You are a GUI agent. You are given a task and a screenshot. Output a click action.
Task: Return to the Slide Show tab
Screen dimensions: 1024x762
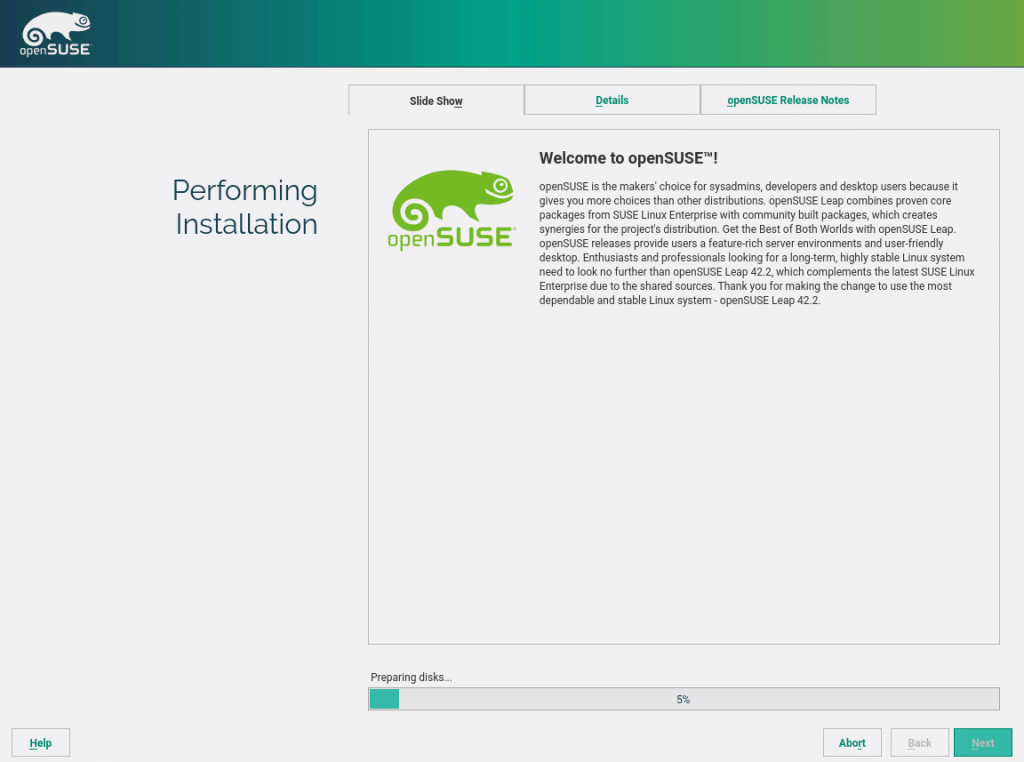pos(436,99)
